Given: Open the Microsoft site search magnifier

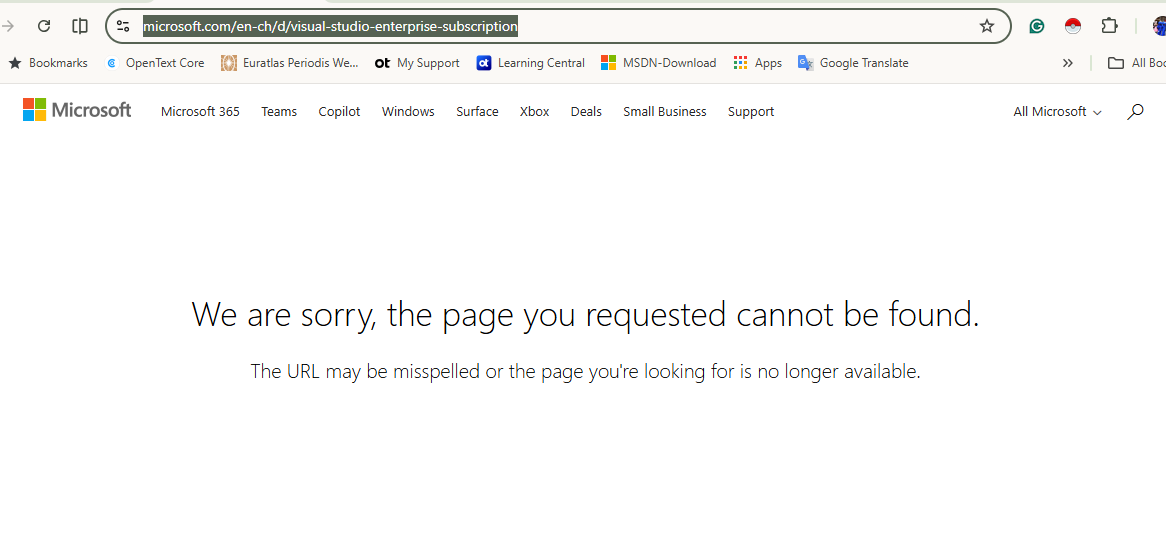Looking at the screenshot, I should tap(1135, 112).
